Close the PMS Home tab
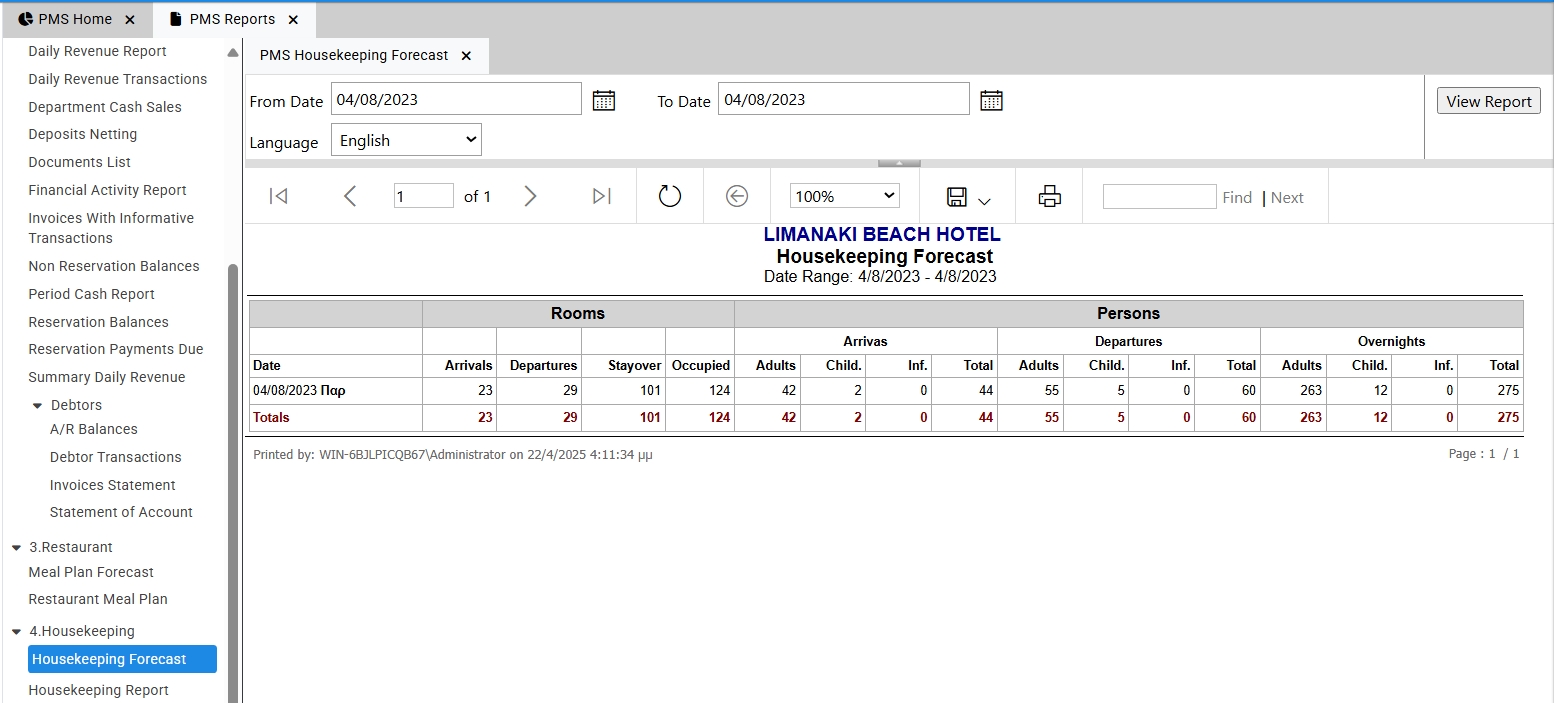 (x=130, y=19)
